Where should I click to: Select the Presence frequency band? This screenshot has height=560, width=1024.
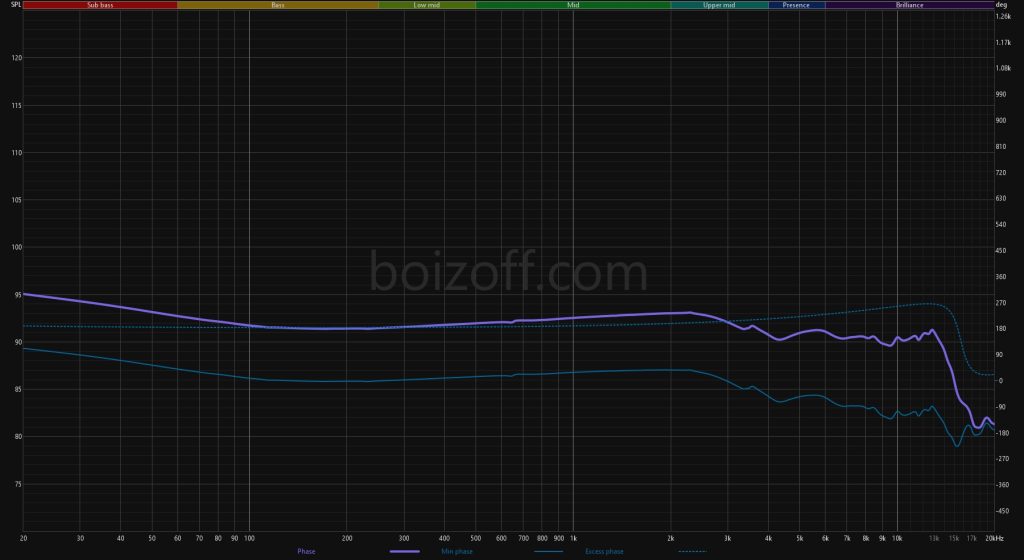click(x=796, y=5)
